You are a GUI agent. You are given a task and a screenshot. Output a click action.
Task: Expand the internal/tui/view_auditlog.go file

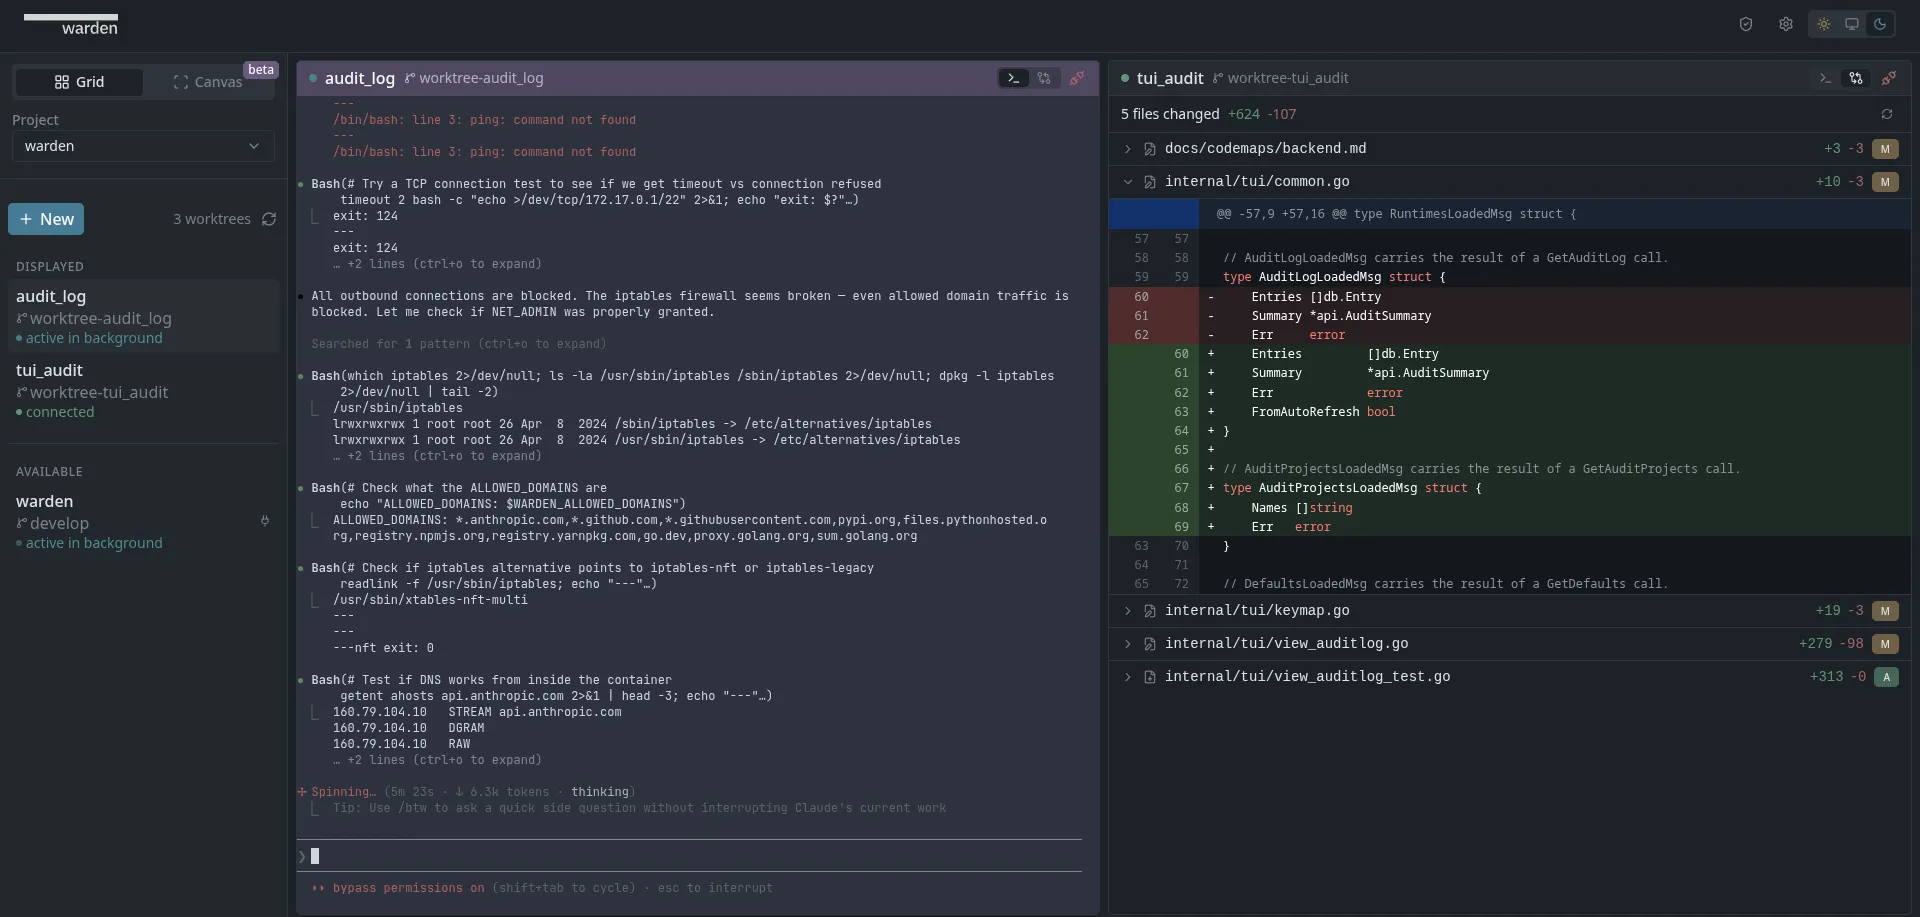coord(1128,644)
